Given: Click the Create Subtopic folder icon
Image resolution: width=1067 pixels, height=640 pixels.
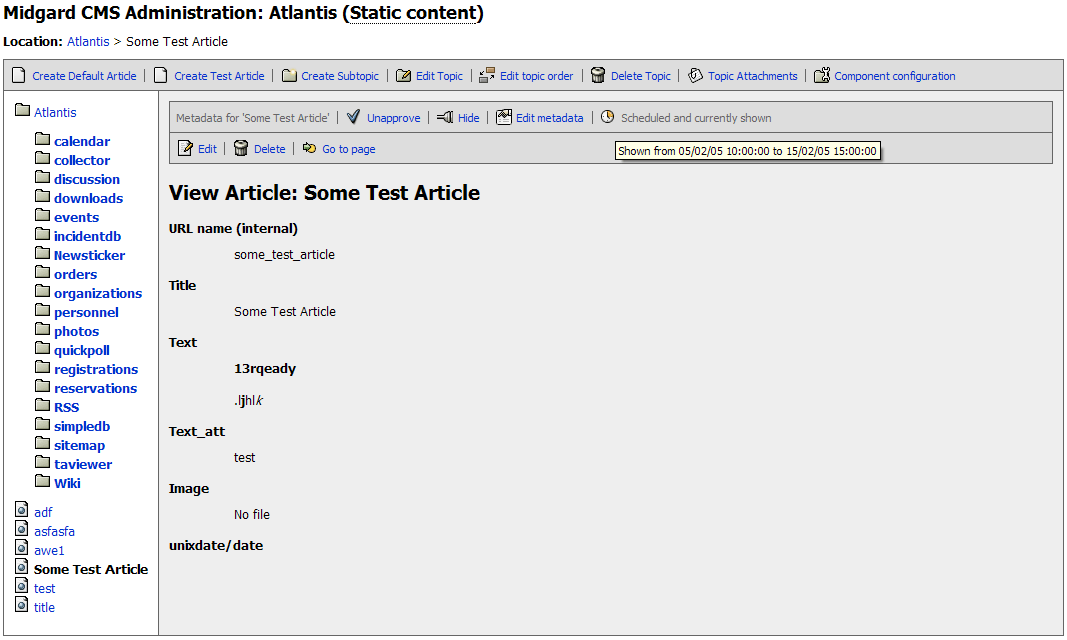Looking at the screenshot, I should [x=289, y=75].
